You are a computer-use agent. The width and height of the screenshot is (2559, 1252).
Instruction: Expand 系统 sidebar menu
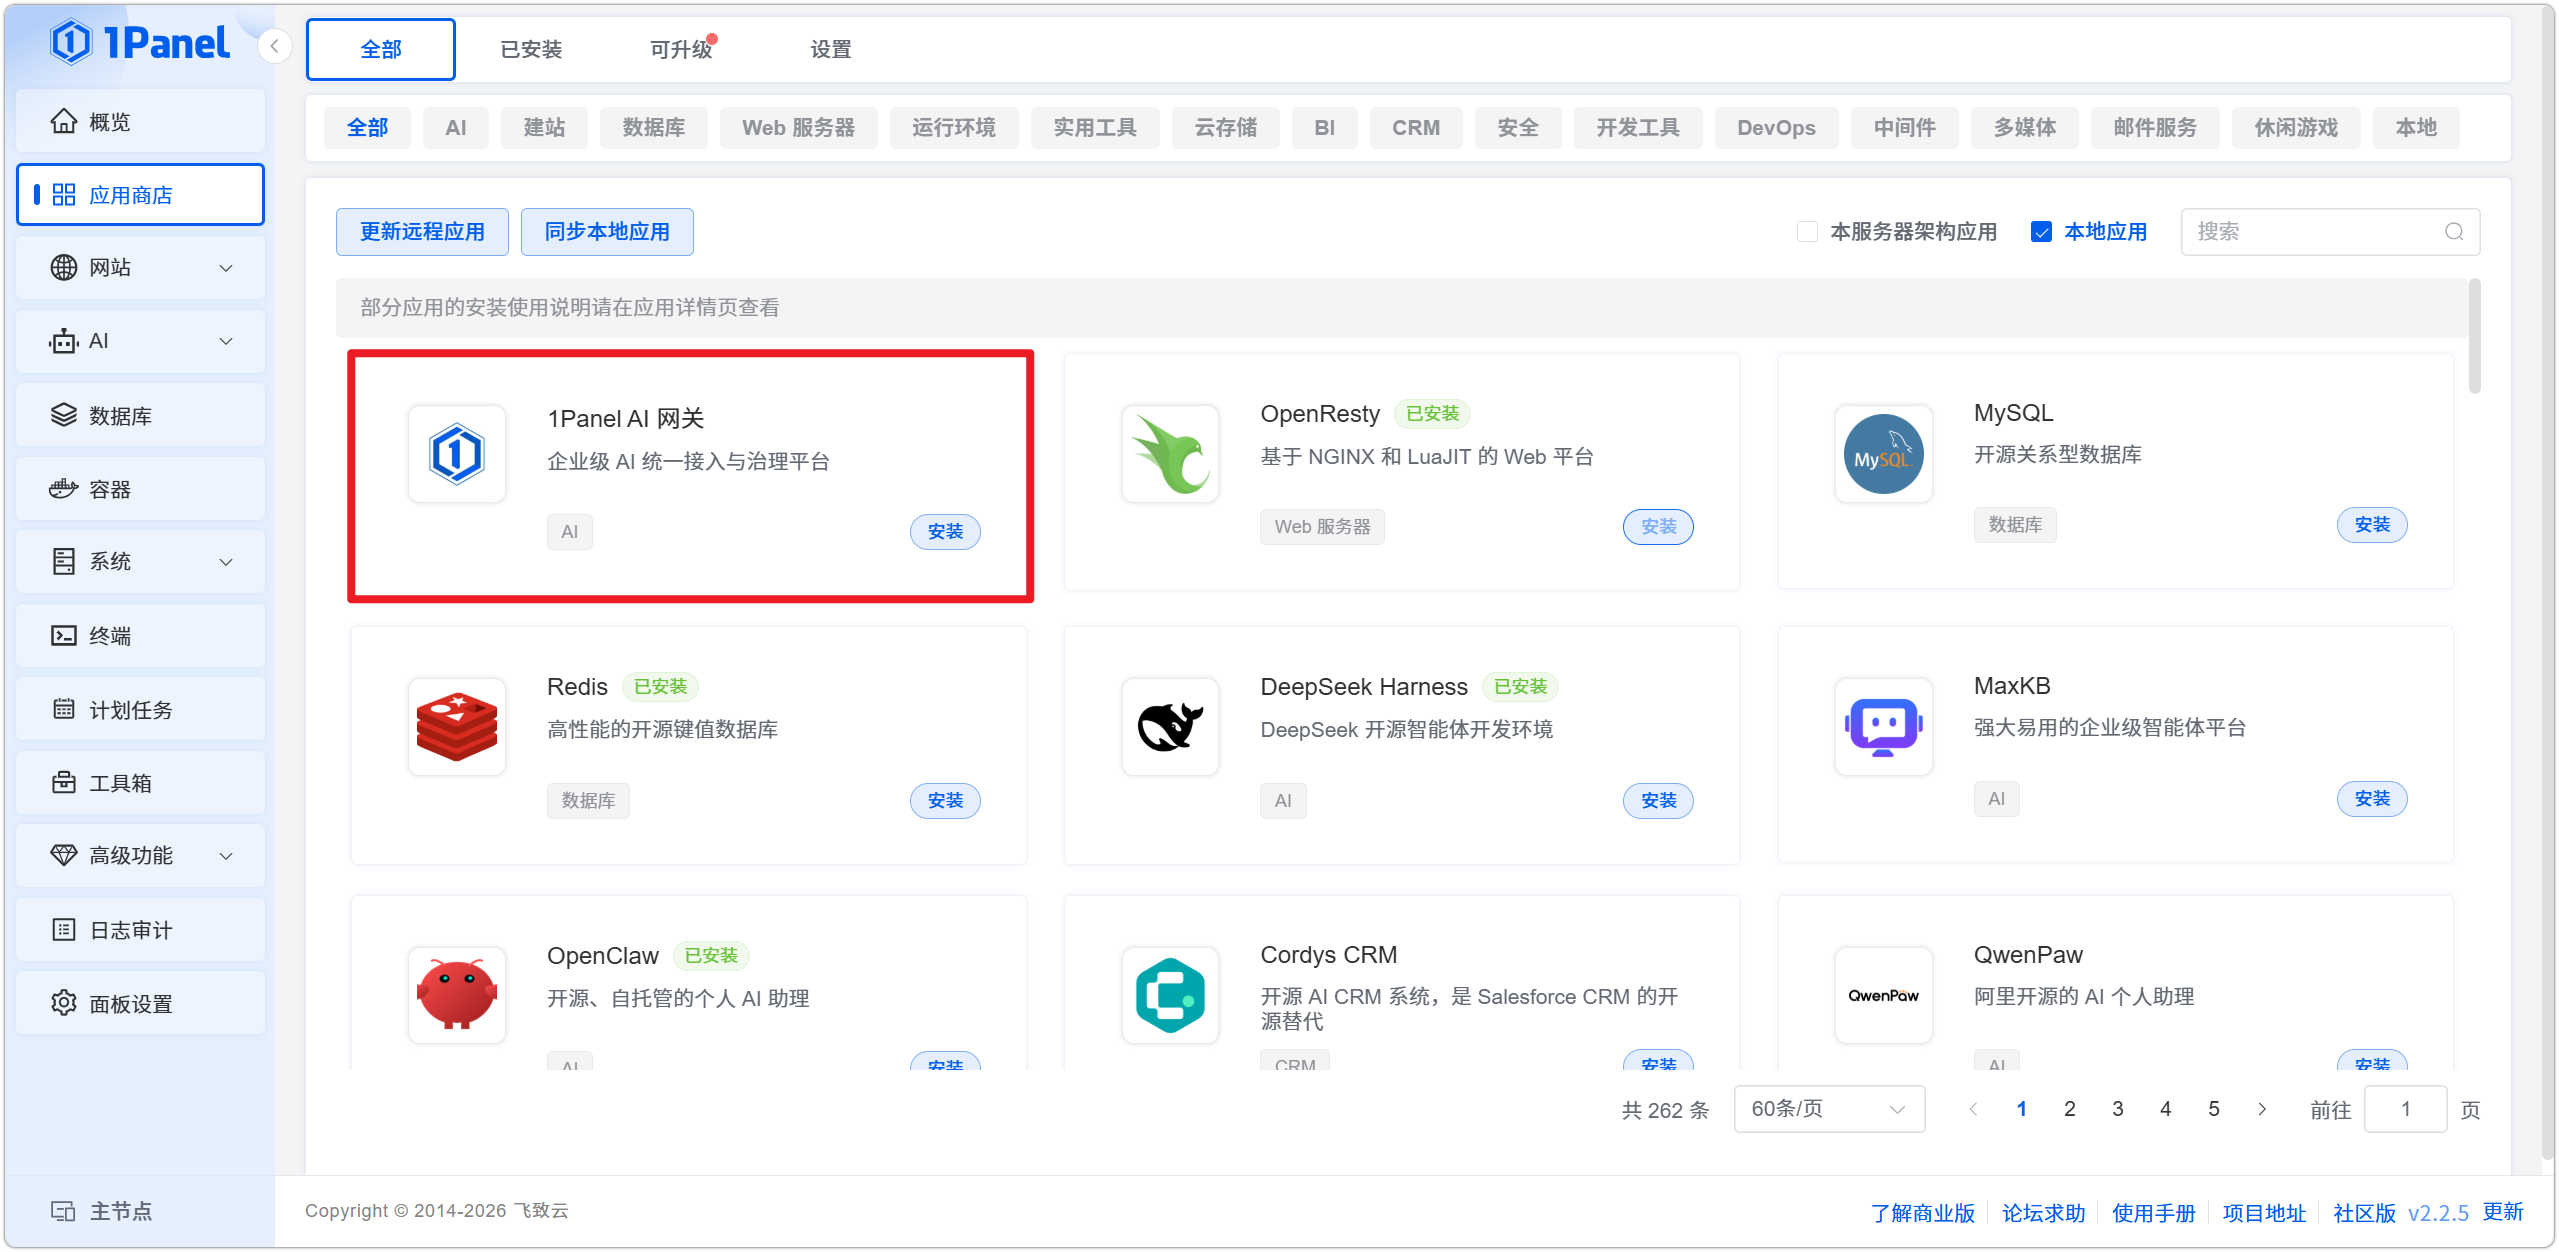coord(140,562)
